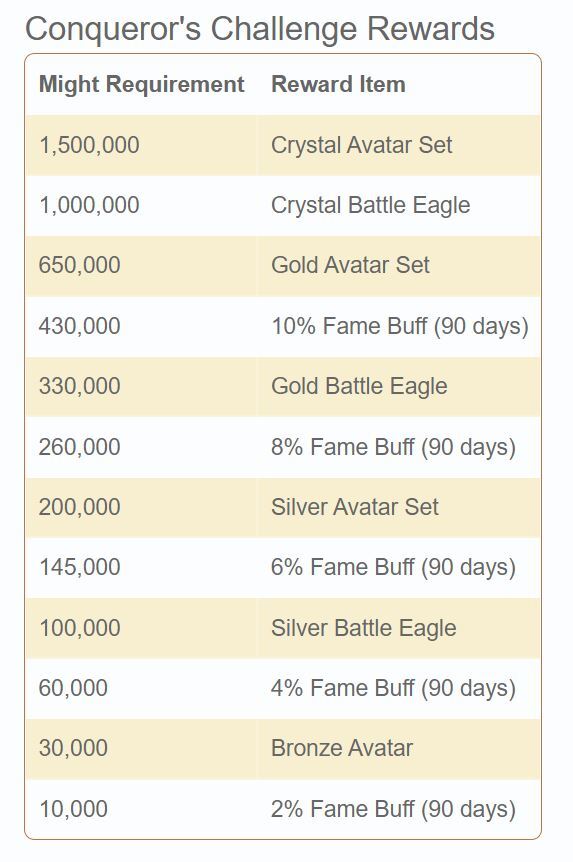The height and width of the screenshot is (862, 573).
Task: Click the 8% Fame Buff entry
Action: point(393,447)
